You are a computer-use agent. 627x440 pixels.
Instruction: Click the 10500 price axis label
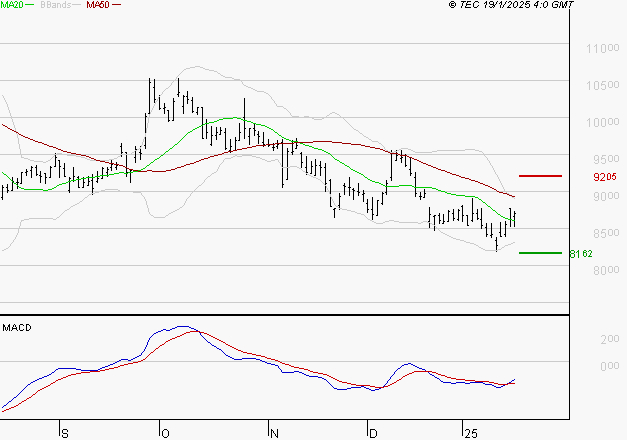coord(603,85)
